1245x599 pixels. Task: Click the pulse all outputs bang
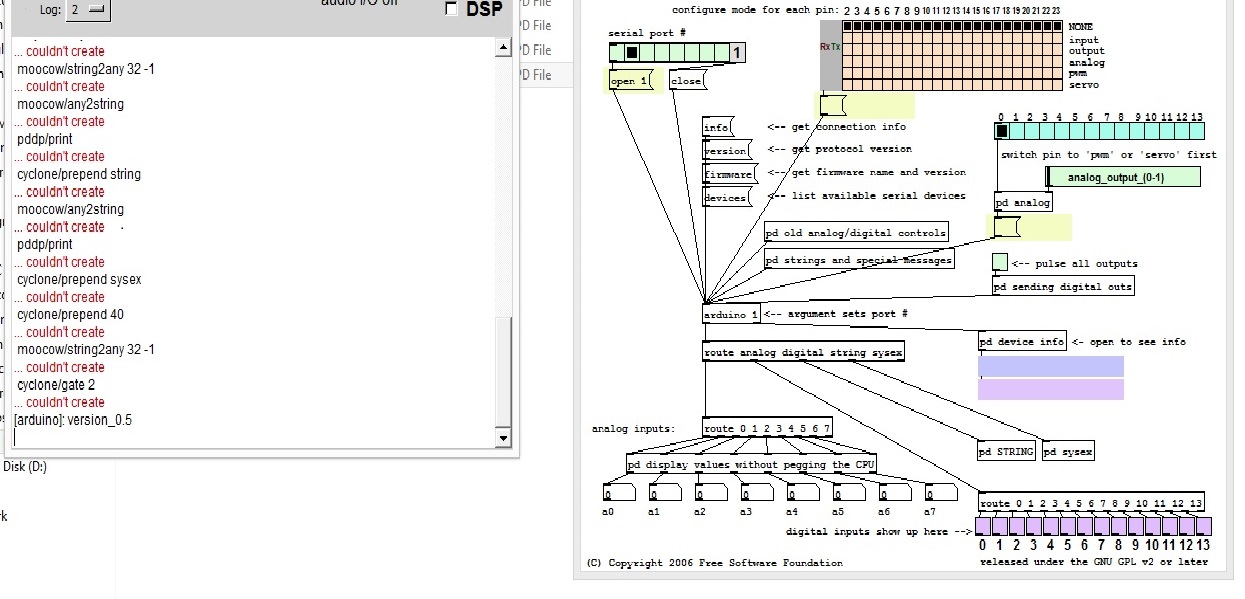point(1000,262)
